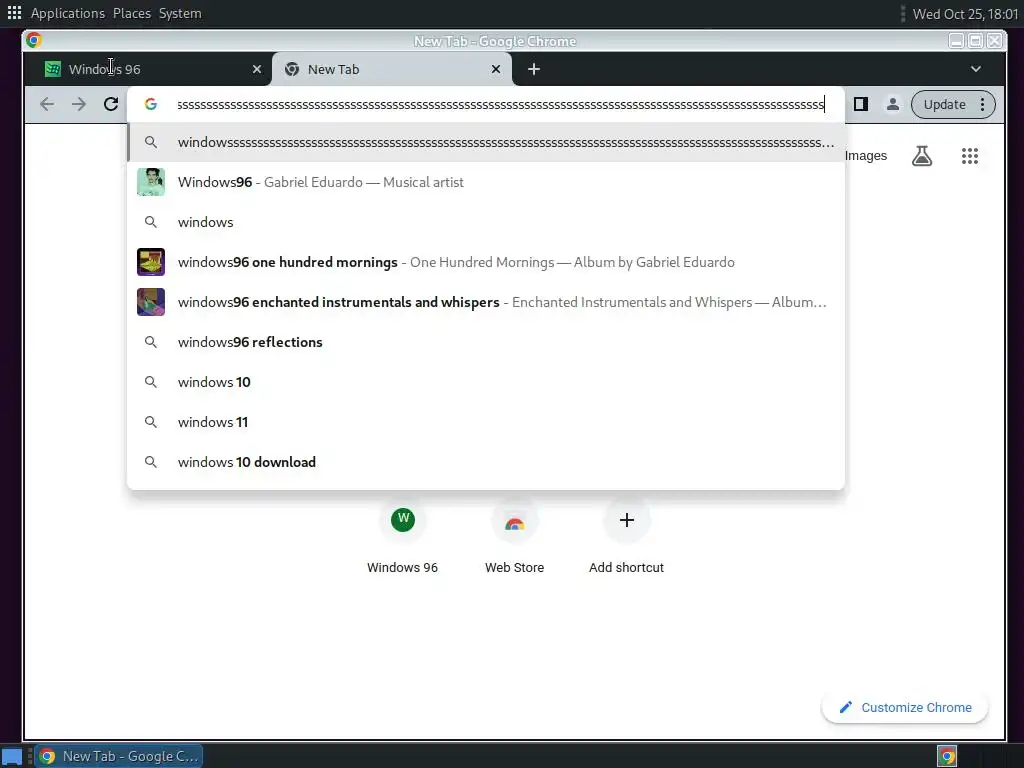Select Enchanted Instrumentals album thumbnail

151,302
